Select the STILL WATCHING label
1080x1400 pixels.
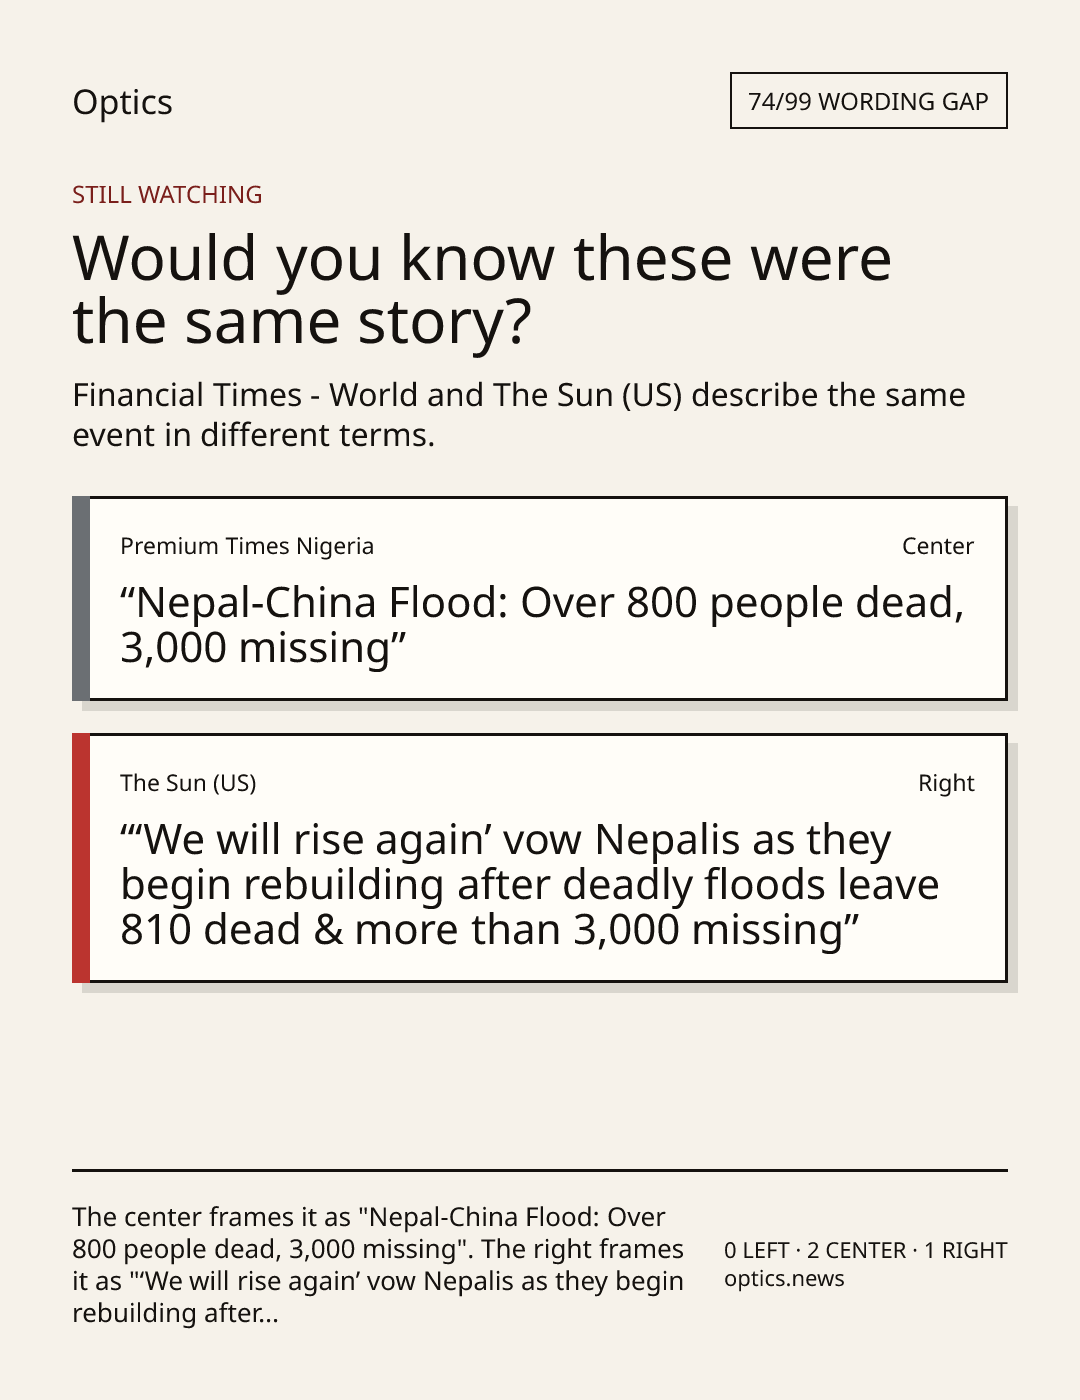click(167, 194)
